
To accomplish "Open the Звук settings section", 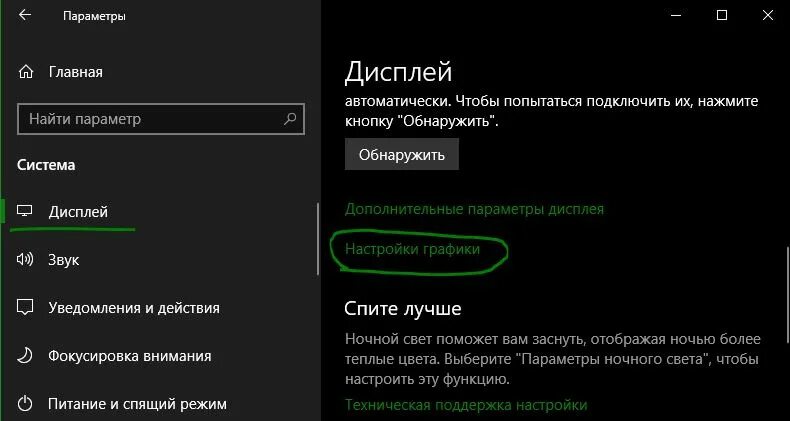I will coord(64,260).
